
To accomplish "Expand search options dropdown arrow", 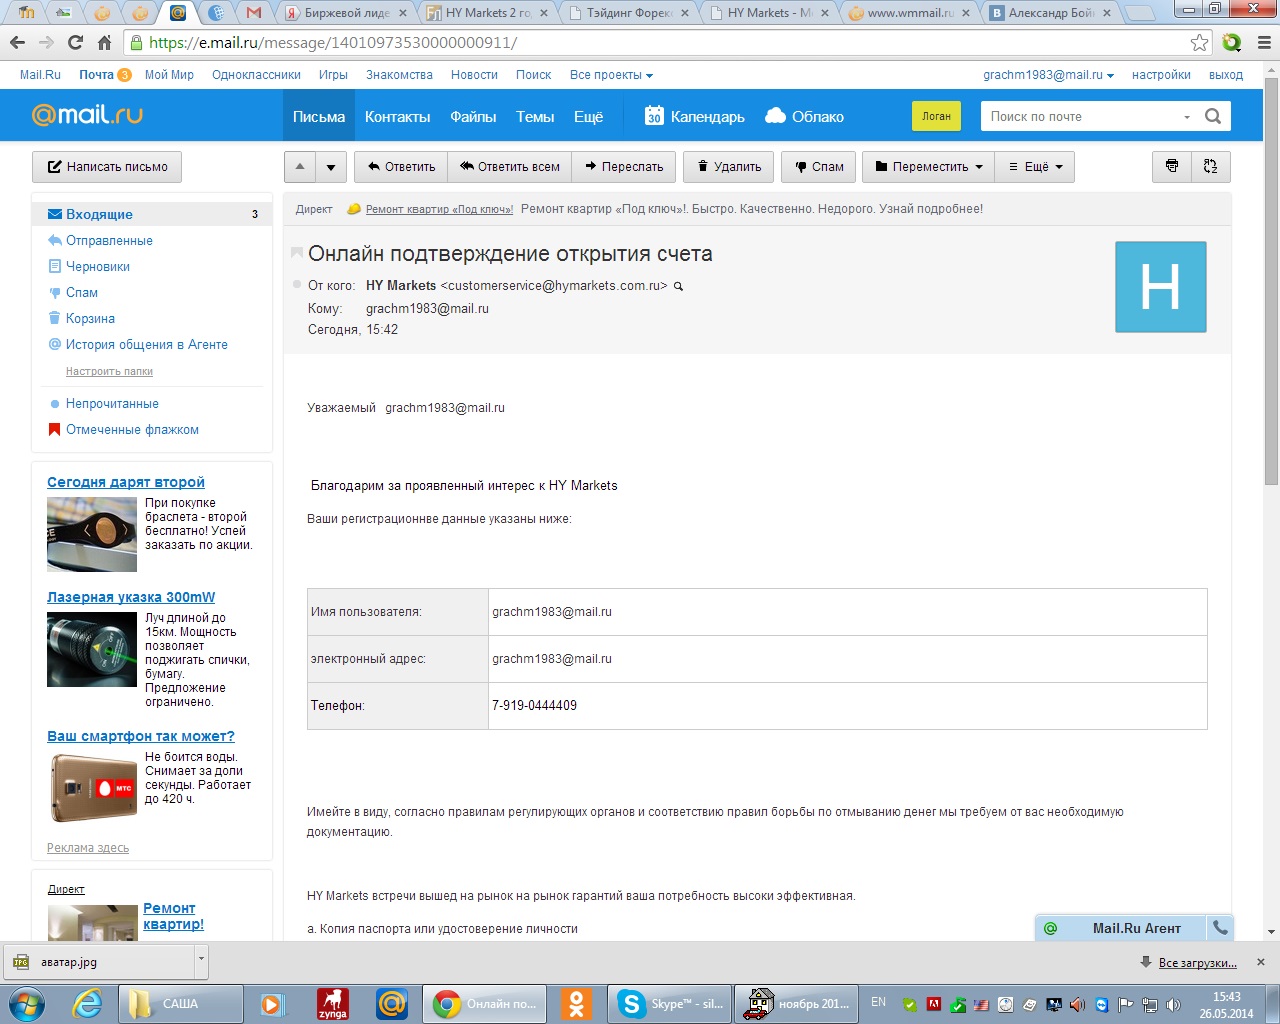I will point(1187,117).
